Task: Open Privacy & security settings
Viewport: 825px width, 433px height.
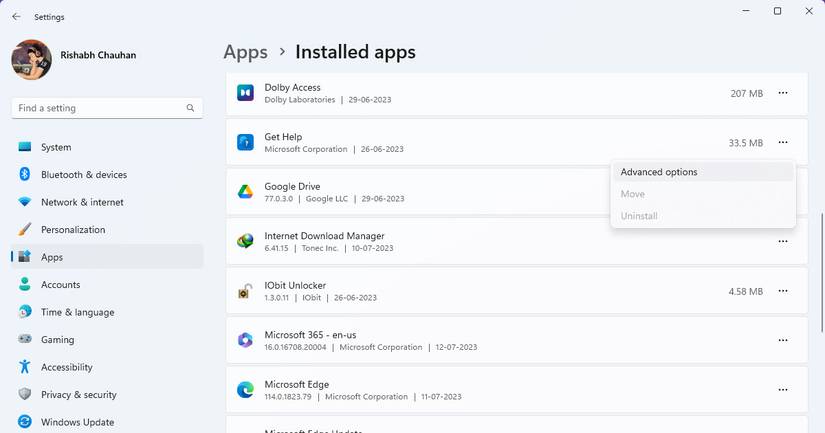Action: click(x=78, y=395)
